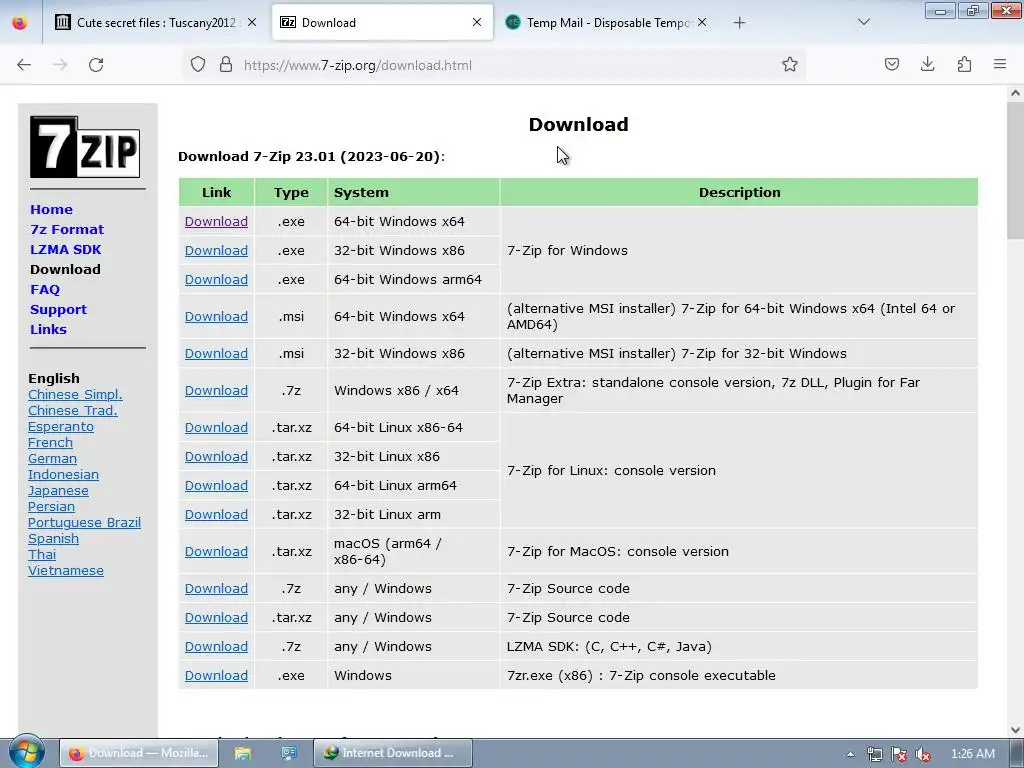
Task: Download .tar.xz for 64-bit Linux arm64
Action: click(x=216, y=486)
